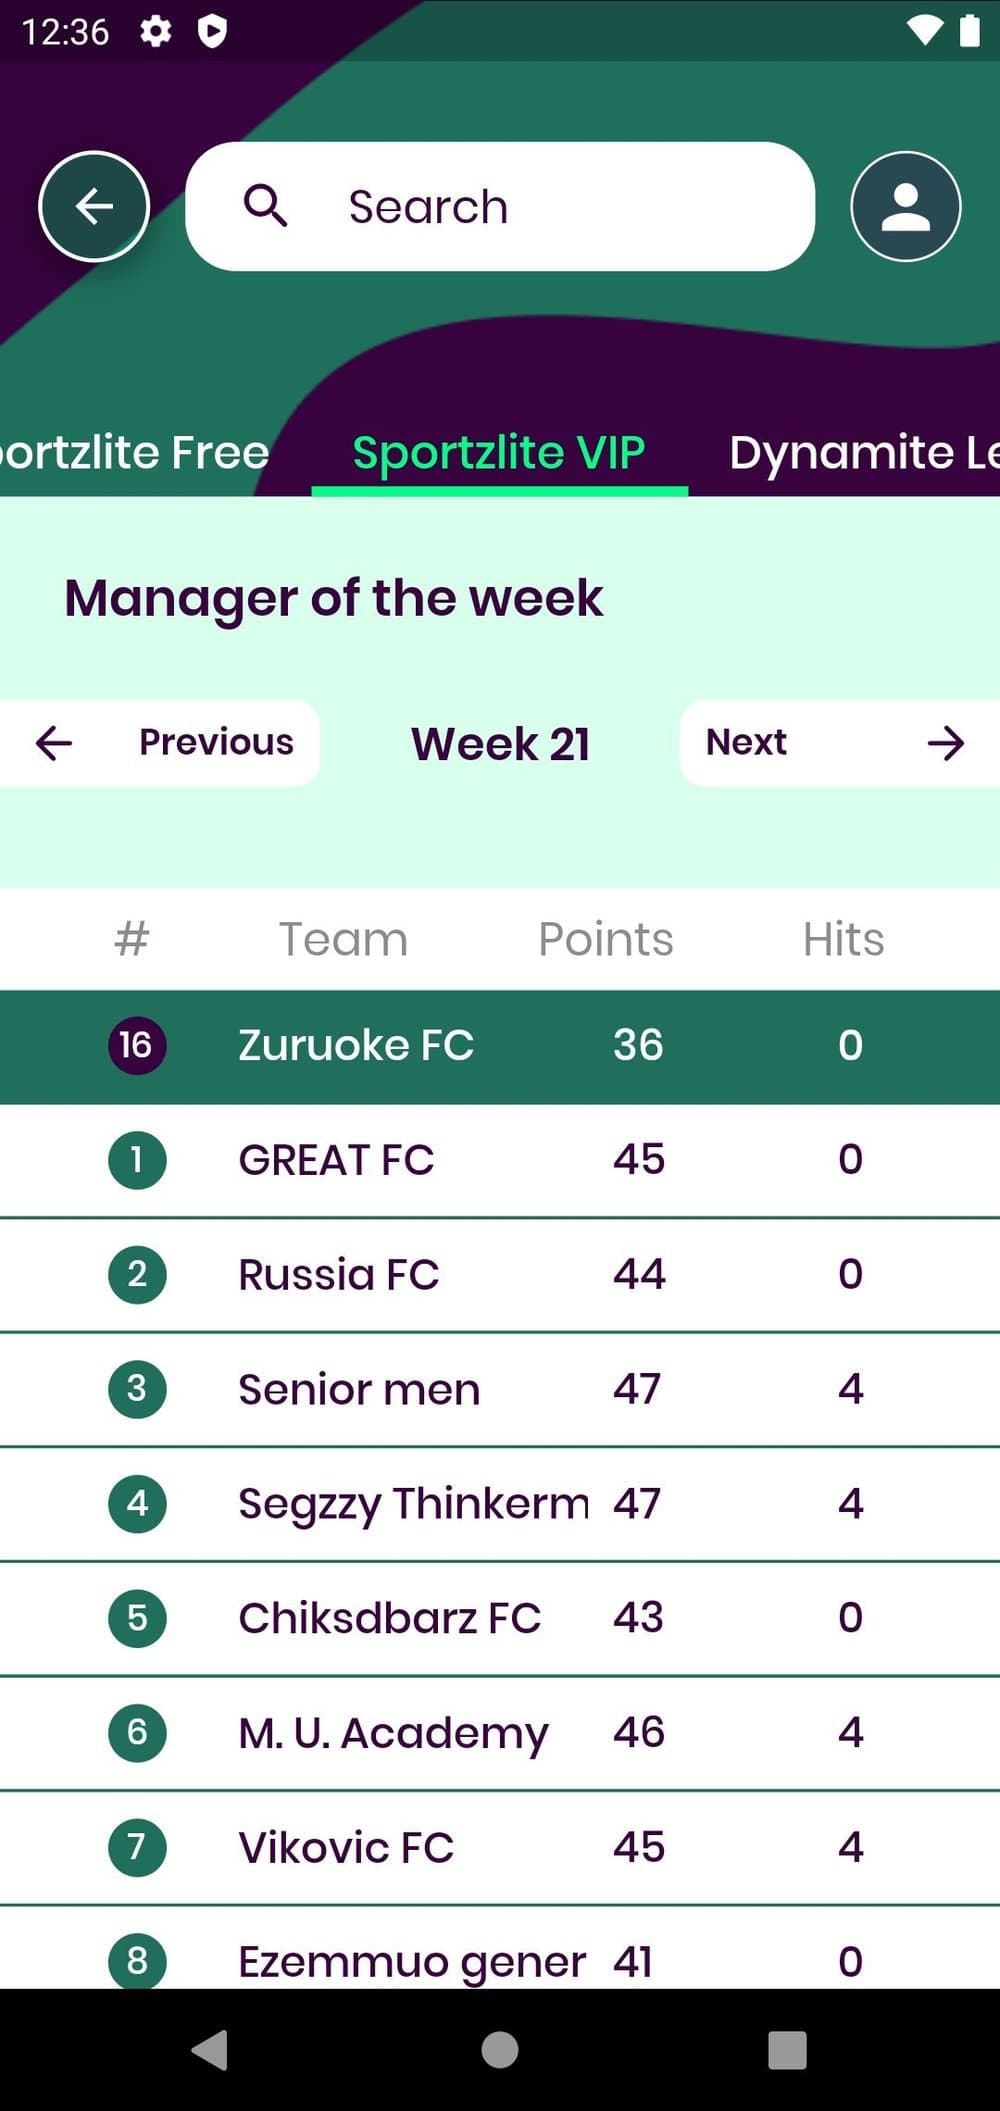
Task: Tap the magnifying glass search icon
Action: pos(267,206)
